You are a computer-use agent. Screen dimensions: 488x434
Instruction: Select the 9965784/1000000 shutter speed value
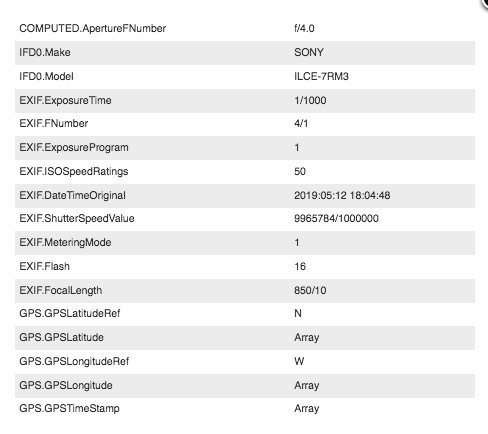[x=336, y=219]
